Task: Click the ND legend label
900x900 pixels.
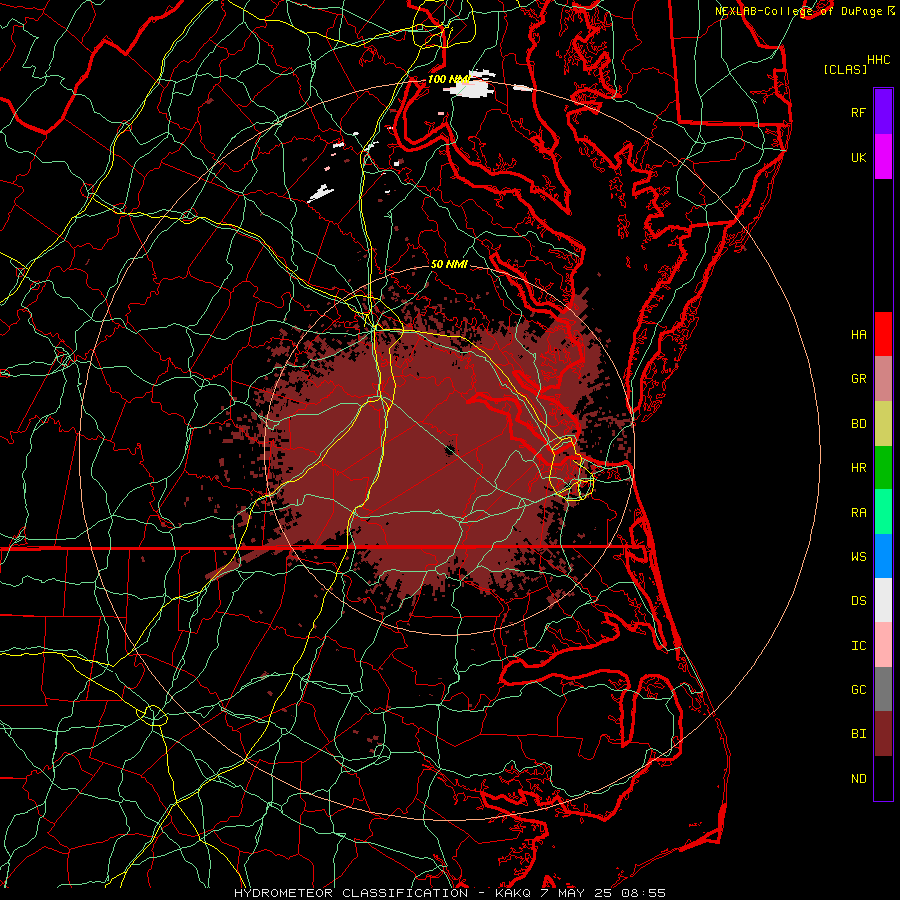Action: tap(858, 779)
